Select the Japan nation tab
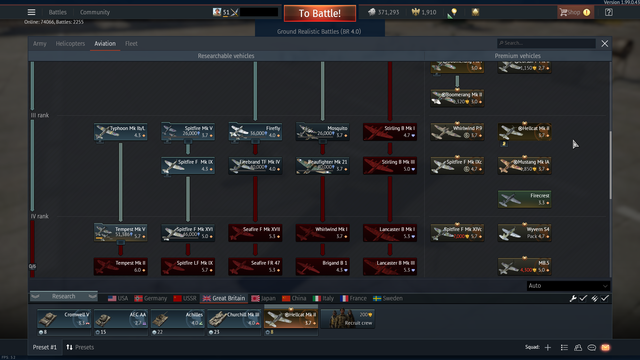Image resolution: width=640 pixels, height=360 pixels. click(263, 298)
